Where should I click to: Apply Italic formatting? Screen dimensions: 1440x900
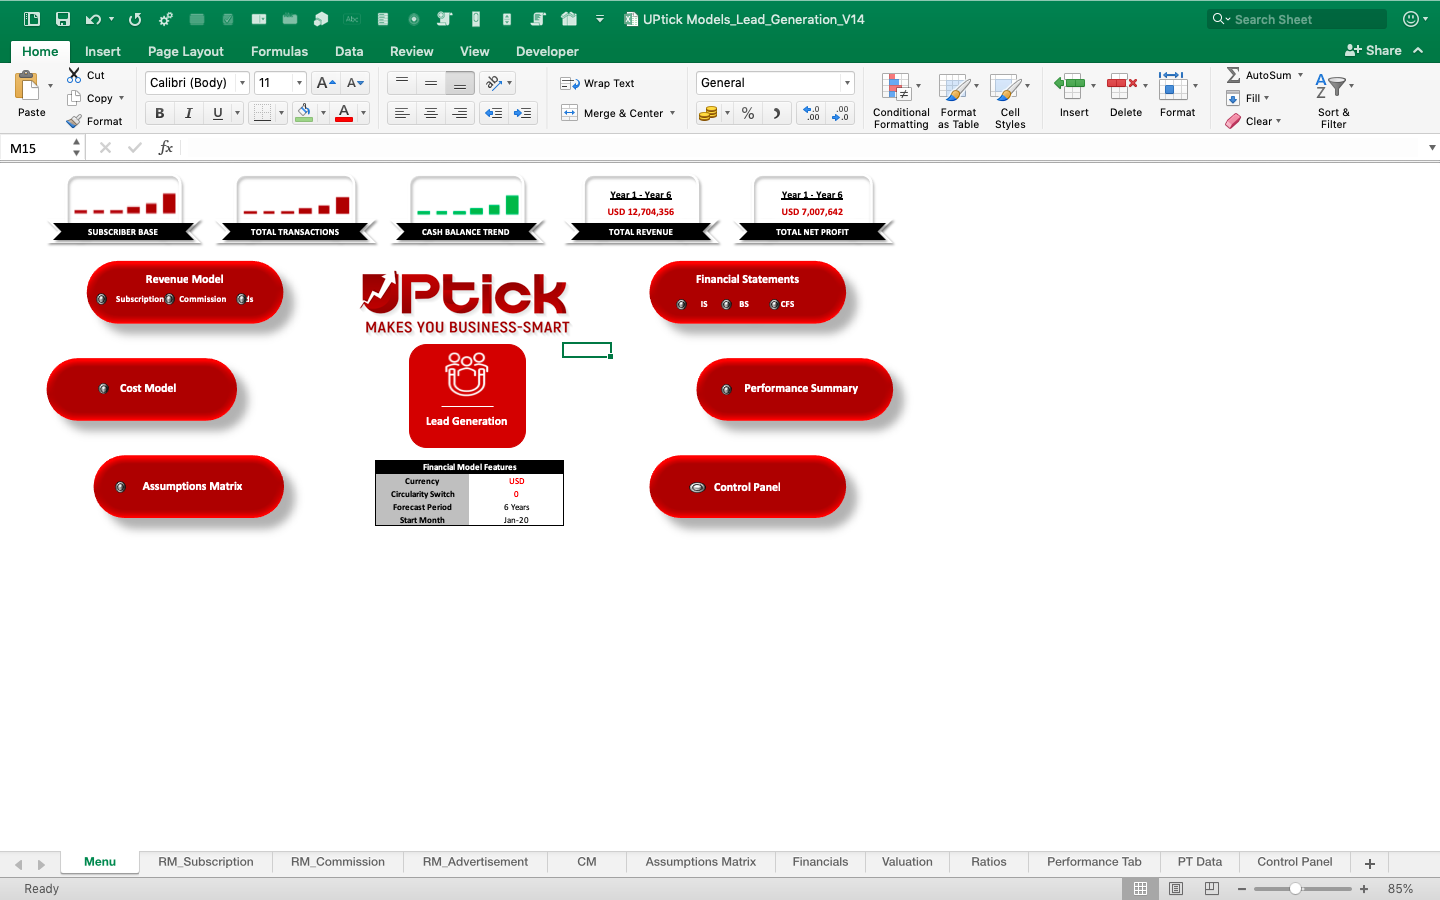click(x=188, y=113)
